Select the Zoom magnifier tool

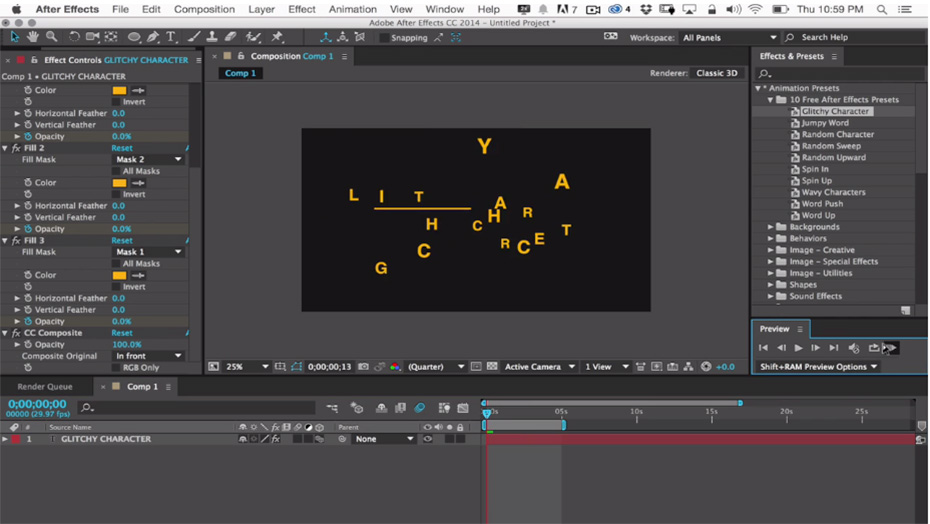50,37
